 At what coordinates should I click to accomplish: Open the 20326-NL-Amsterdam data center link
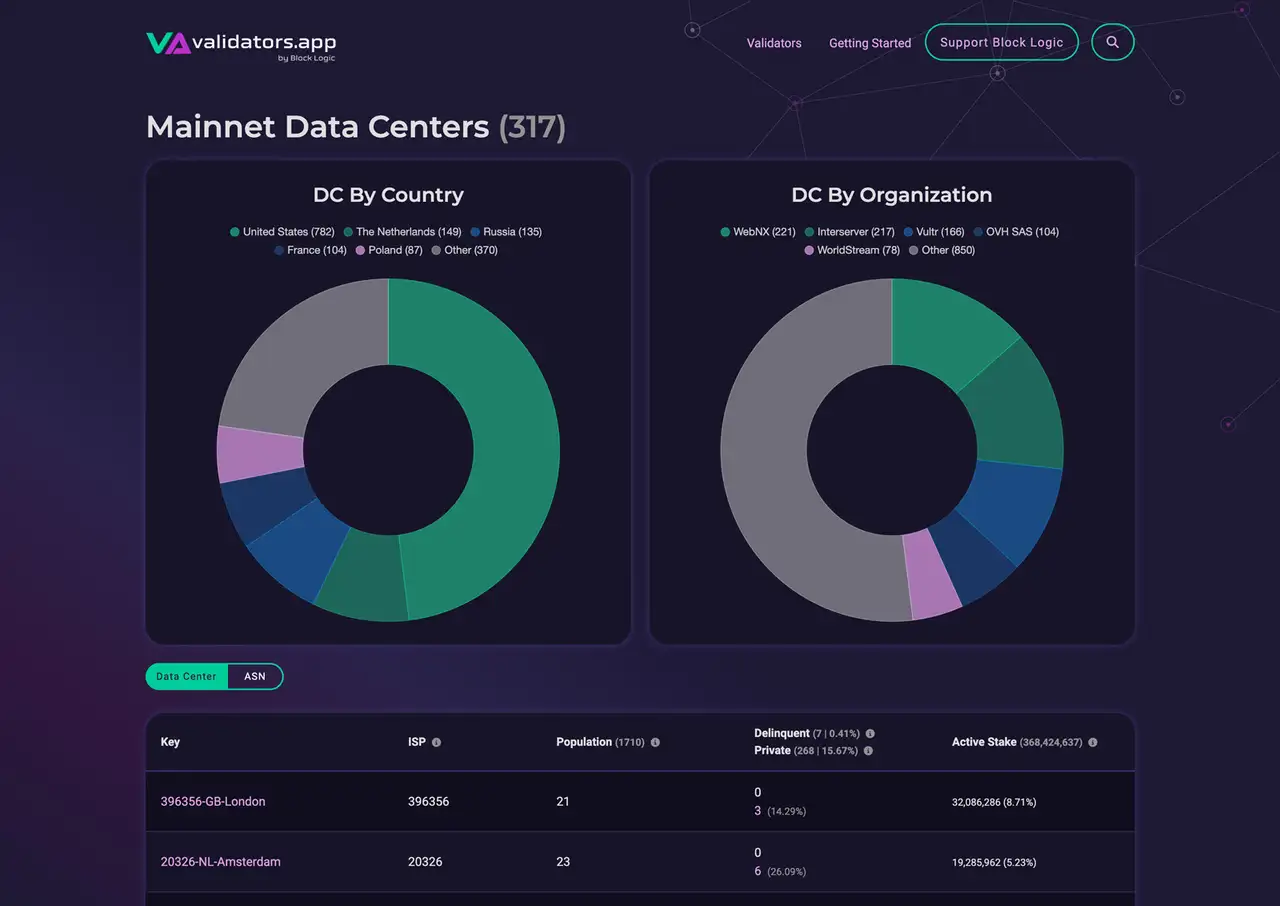(220, 861)
